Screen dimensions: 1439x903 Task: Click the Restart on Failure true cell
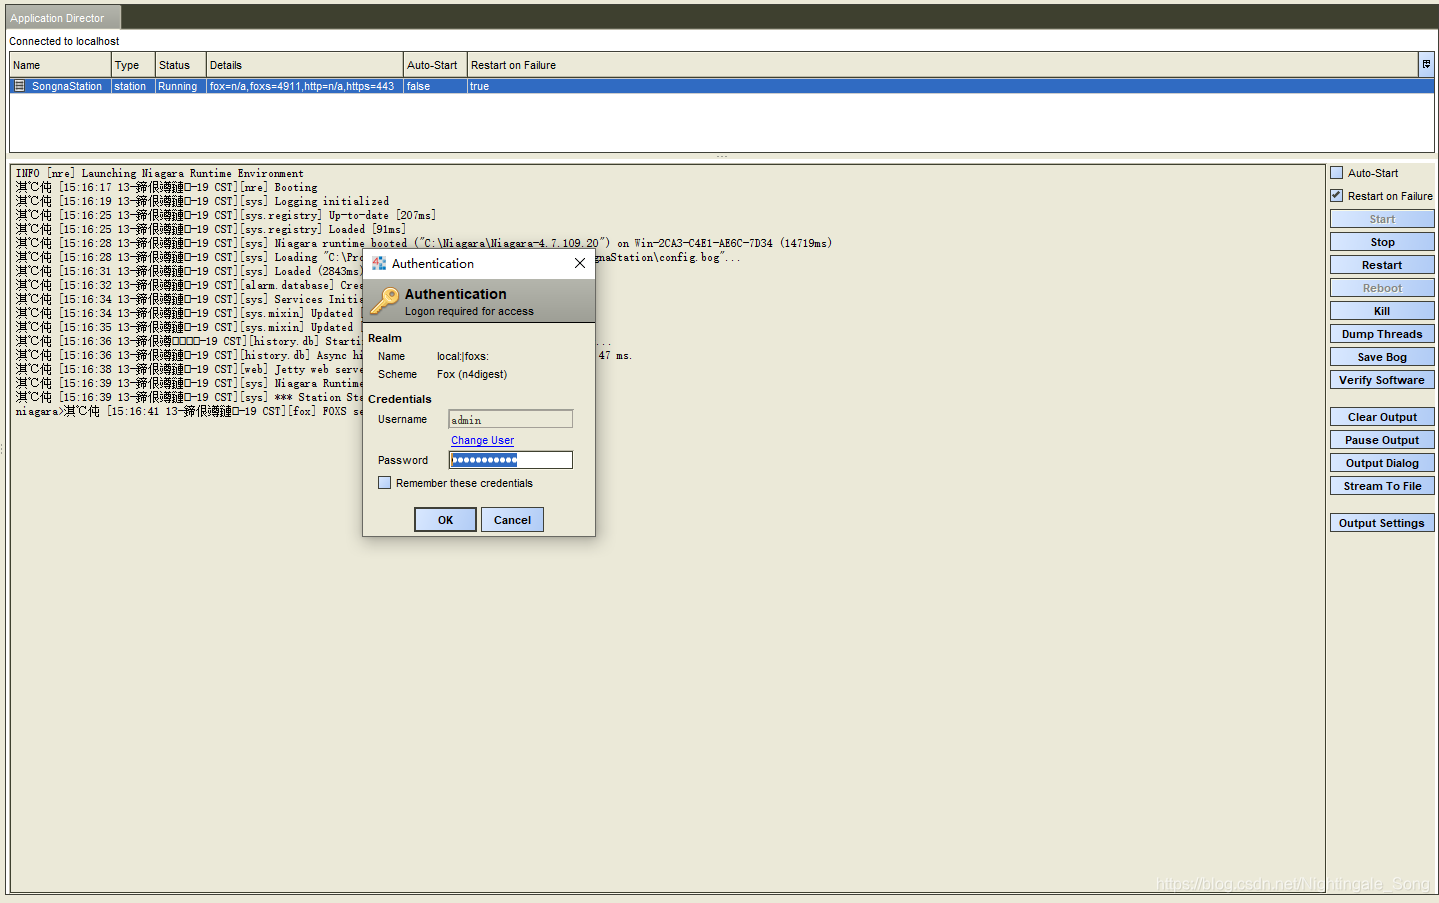click(x=950, y=86)
